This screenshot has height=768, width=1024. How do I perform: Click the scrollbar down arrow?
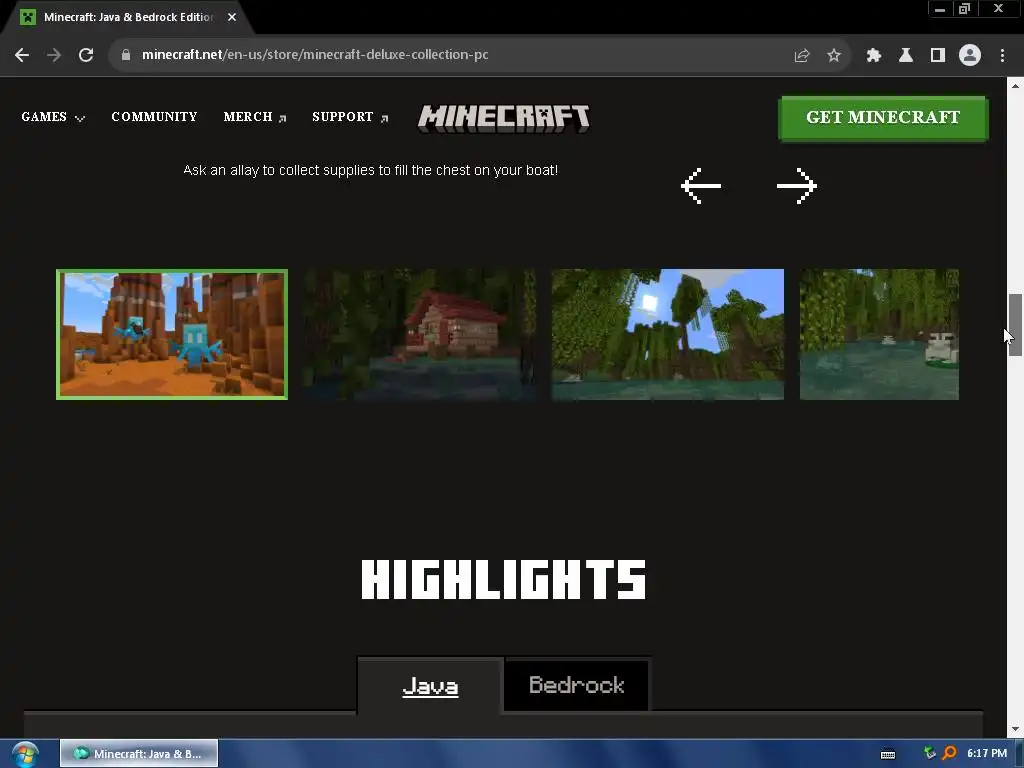coord(1015,729)
